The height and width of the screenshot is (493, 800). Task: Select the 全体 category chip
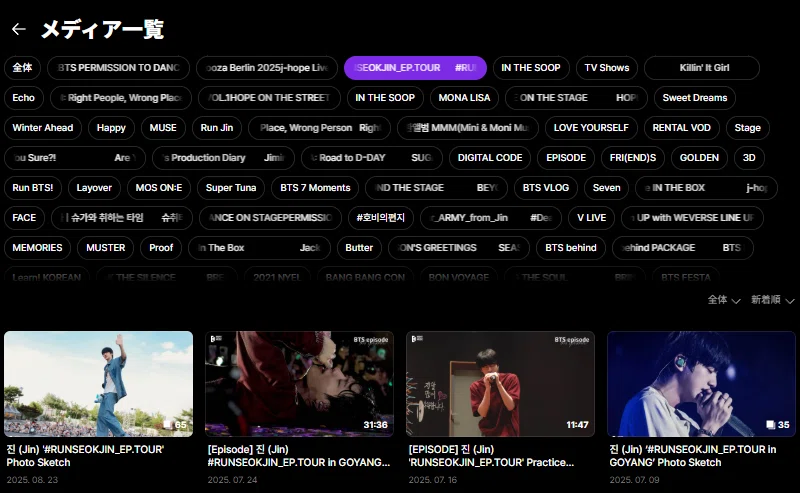[22, 68]
